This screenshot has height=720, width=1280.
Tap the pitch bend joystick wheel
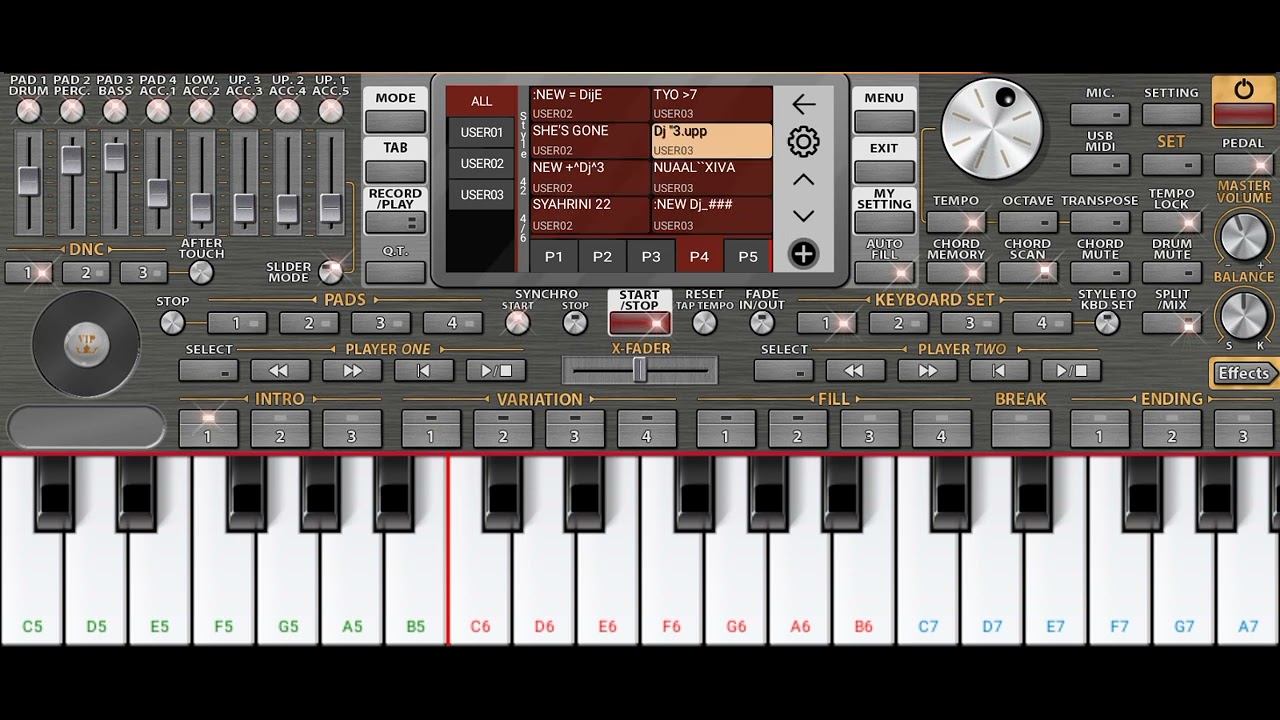86,345
